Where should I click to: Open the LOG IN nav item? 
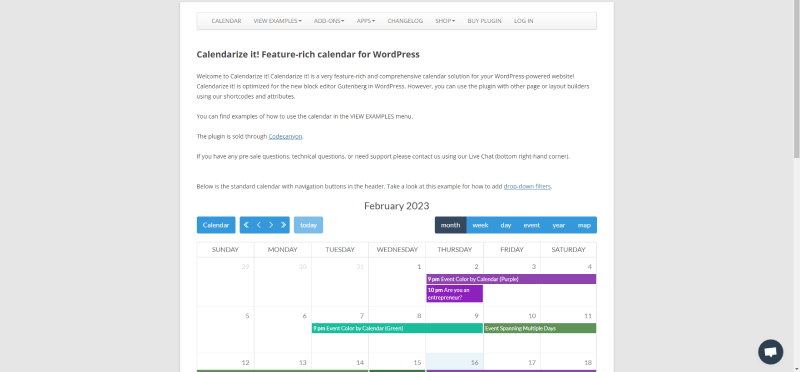[x=523, y=21]
